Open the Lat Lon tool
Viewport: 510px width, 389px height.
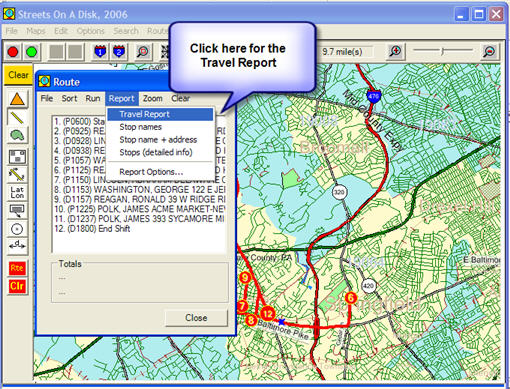click(x=17, y=192)
